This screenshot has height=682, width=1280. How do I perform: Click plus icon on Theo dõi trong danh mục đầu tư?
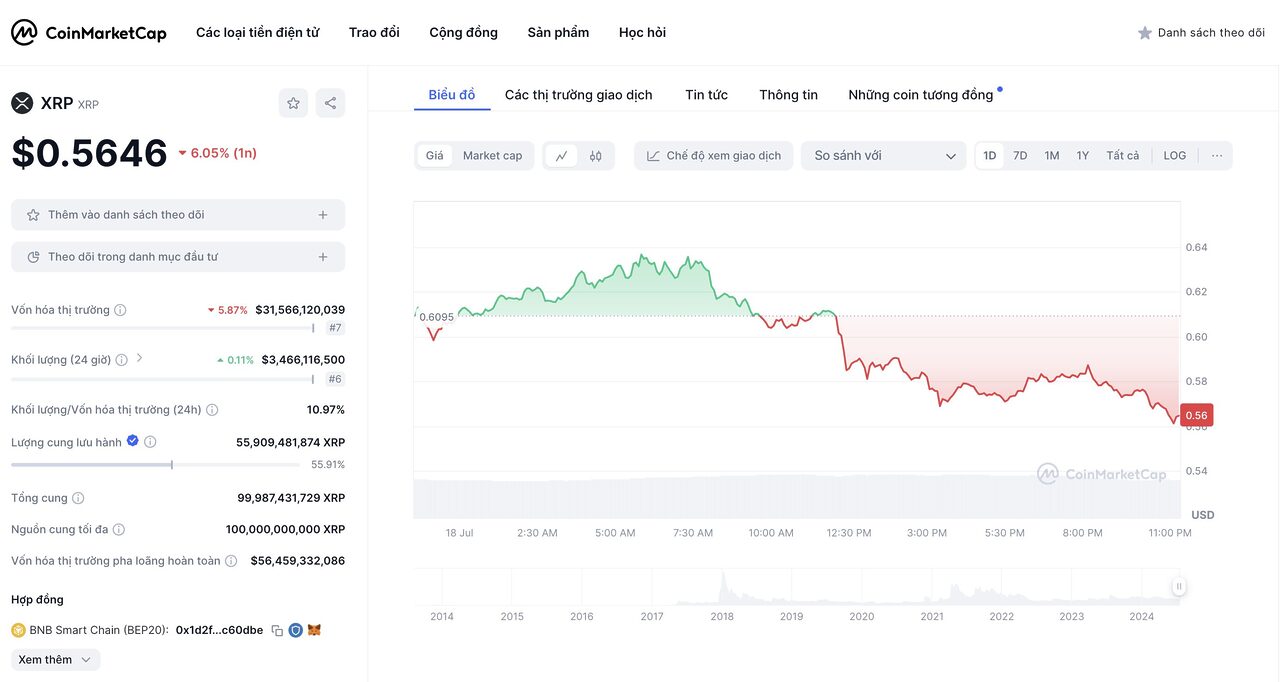point(323,257)
